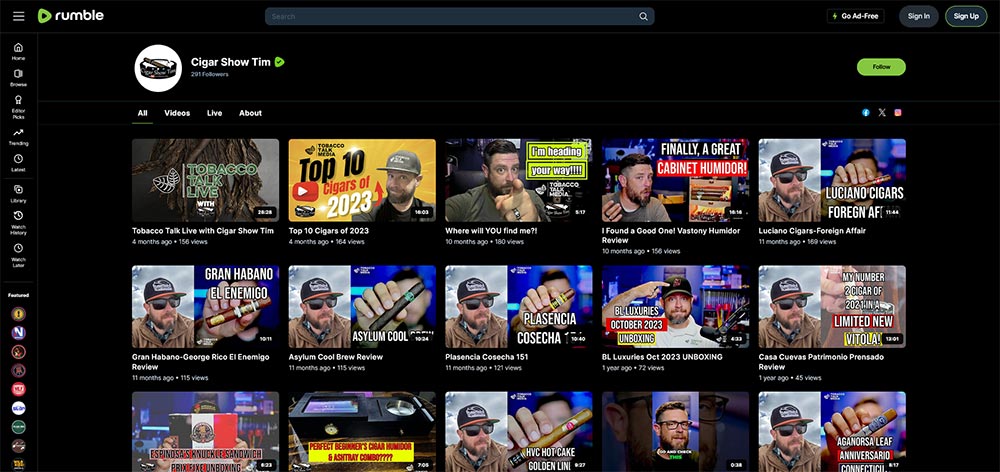1000x472 pixels.
Task: Open Editor Picks in the sidebar
Action: point(18,107)
